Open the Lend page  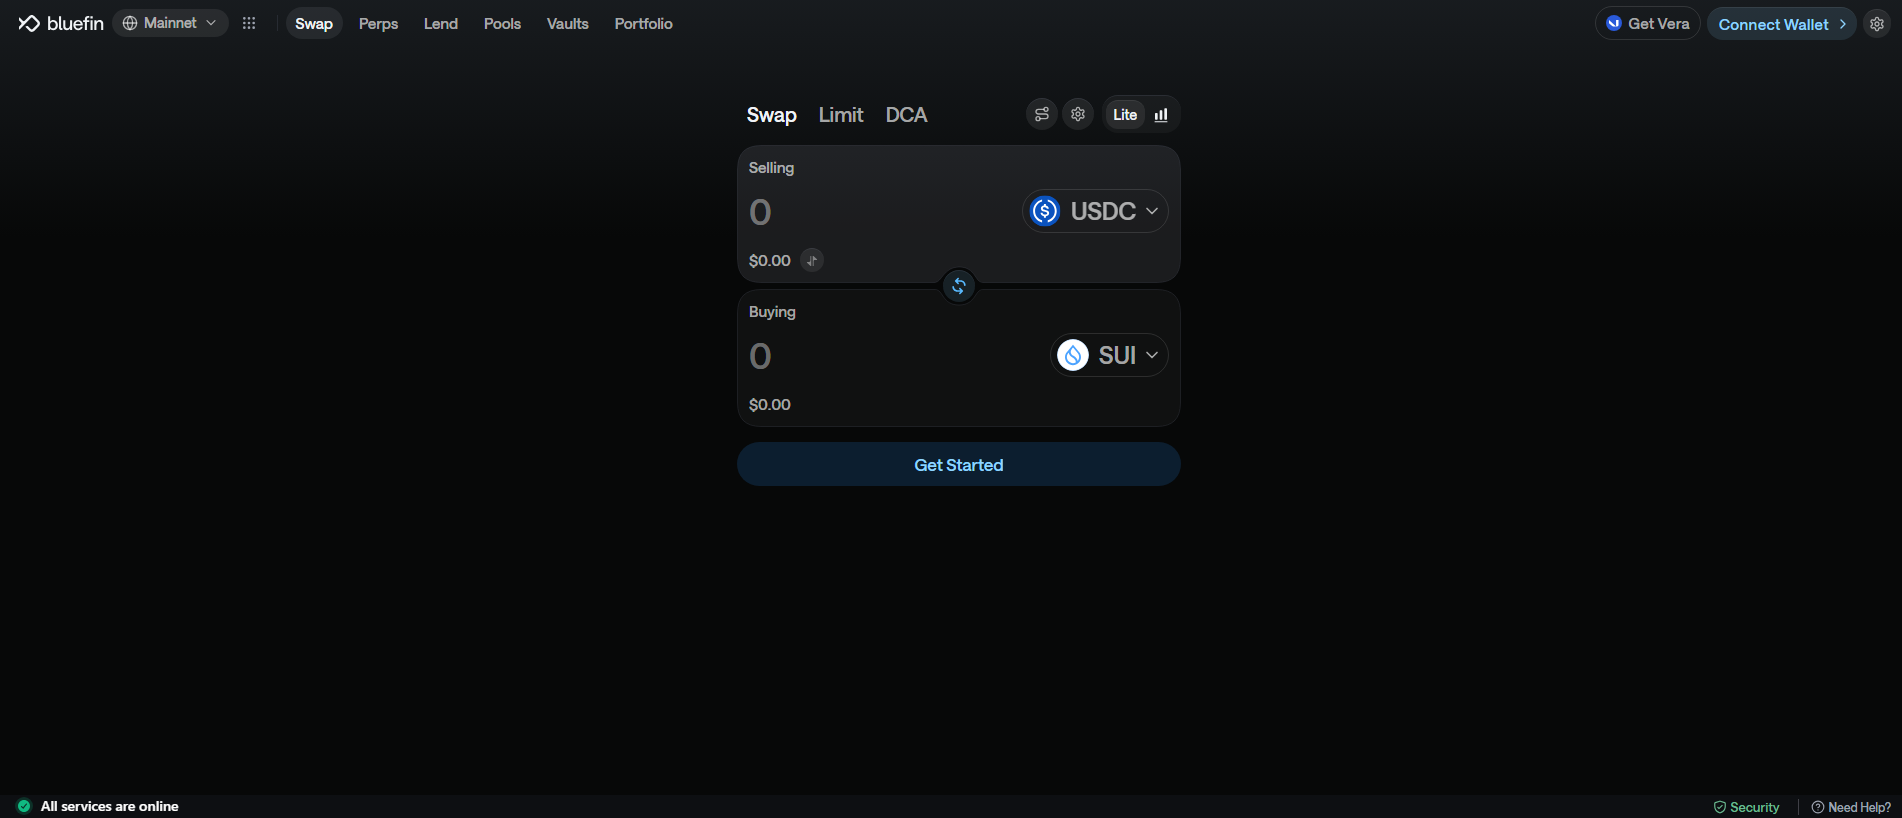(441, 23)
